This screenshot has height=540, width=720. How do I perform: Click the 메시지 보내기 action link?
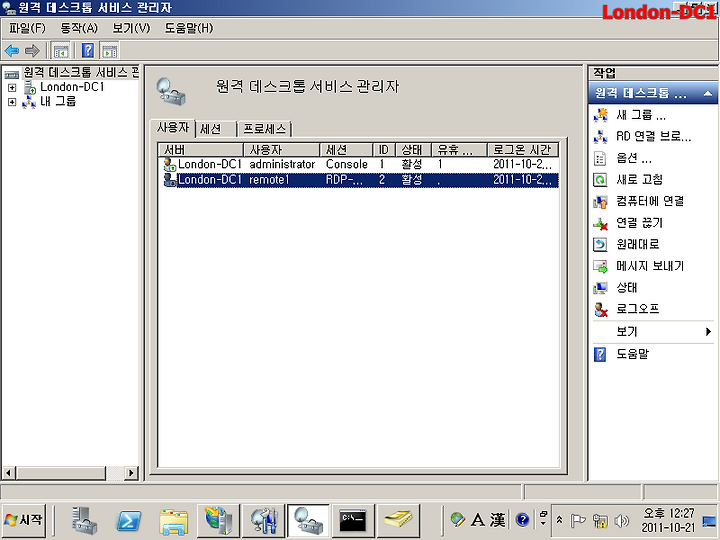coord(650,266)
